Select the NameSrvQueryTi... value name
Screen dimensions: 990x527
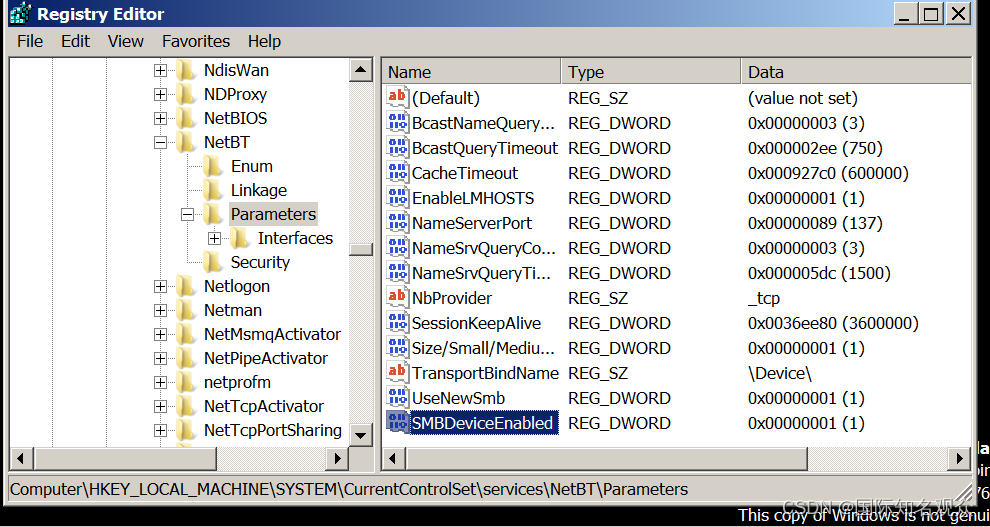(483, 273)
